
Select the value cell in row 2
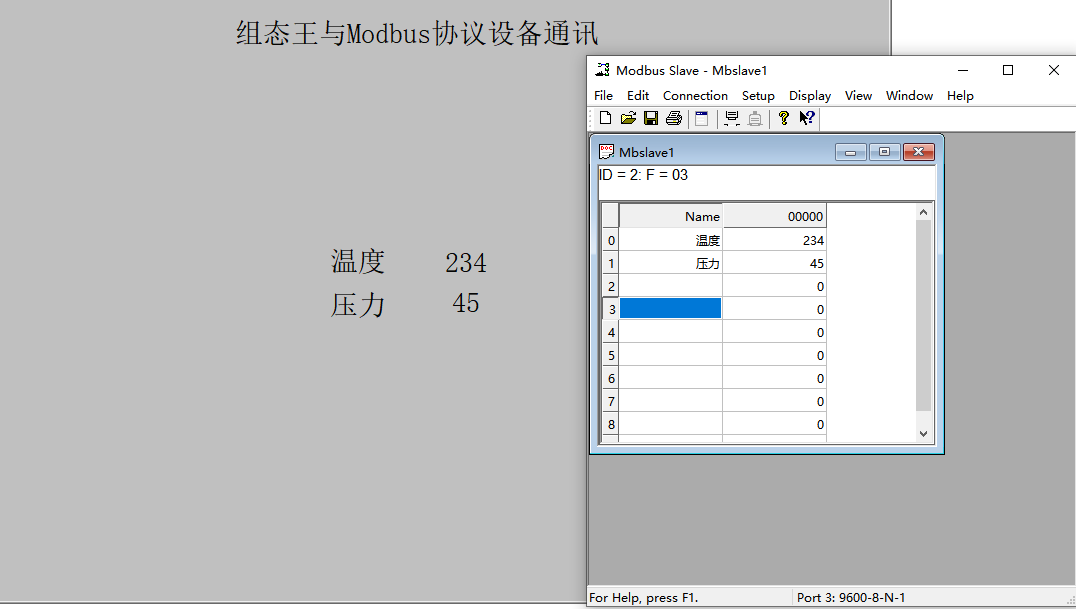point(774,286)
